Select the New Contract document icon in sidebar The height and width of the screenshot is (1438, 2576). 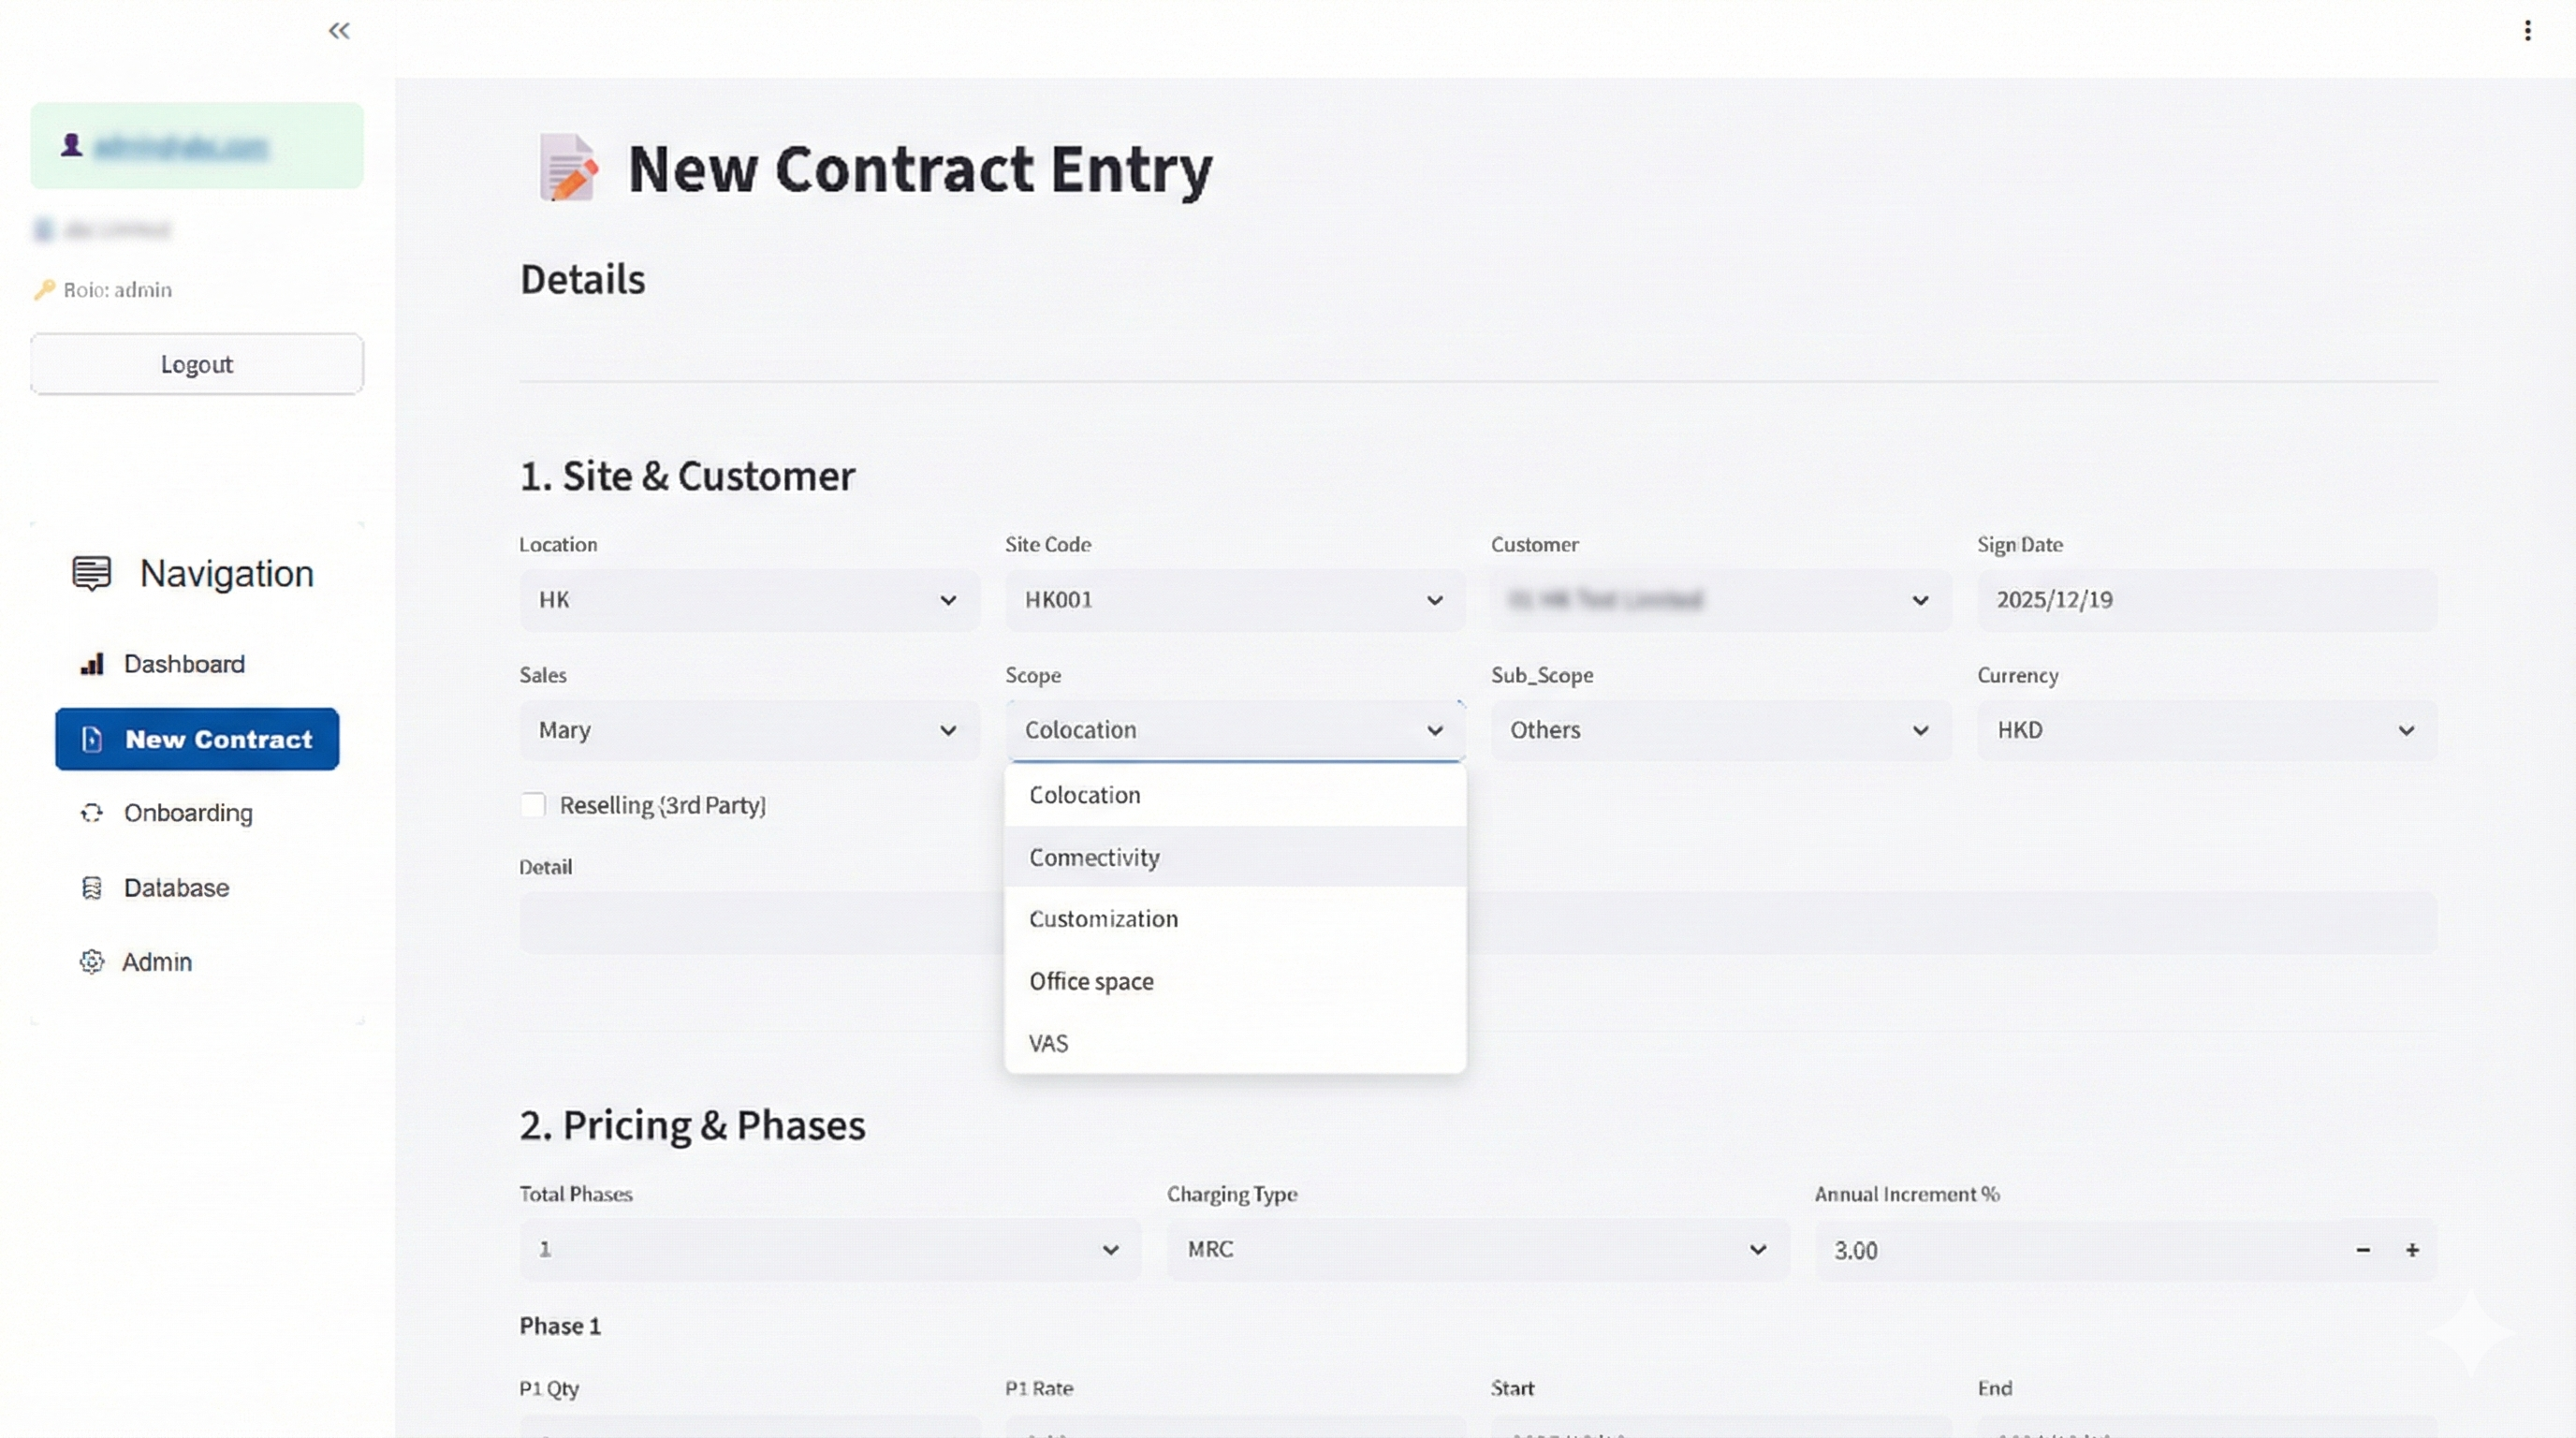click(x=93, y=740)
